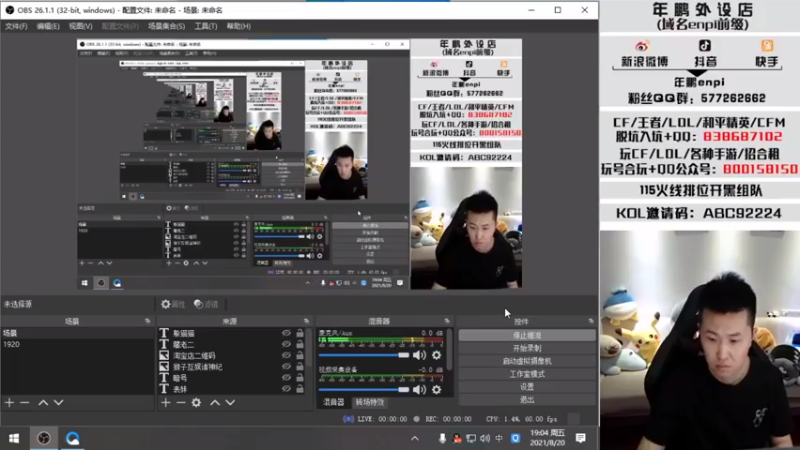Select the 1920 scene in the scenes list

tap(78, 344)
